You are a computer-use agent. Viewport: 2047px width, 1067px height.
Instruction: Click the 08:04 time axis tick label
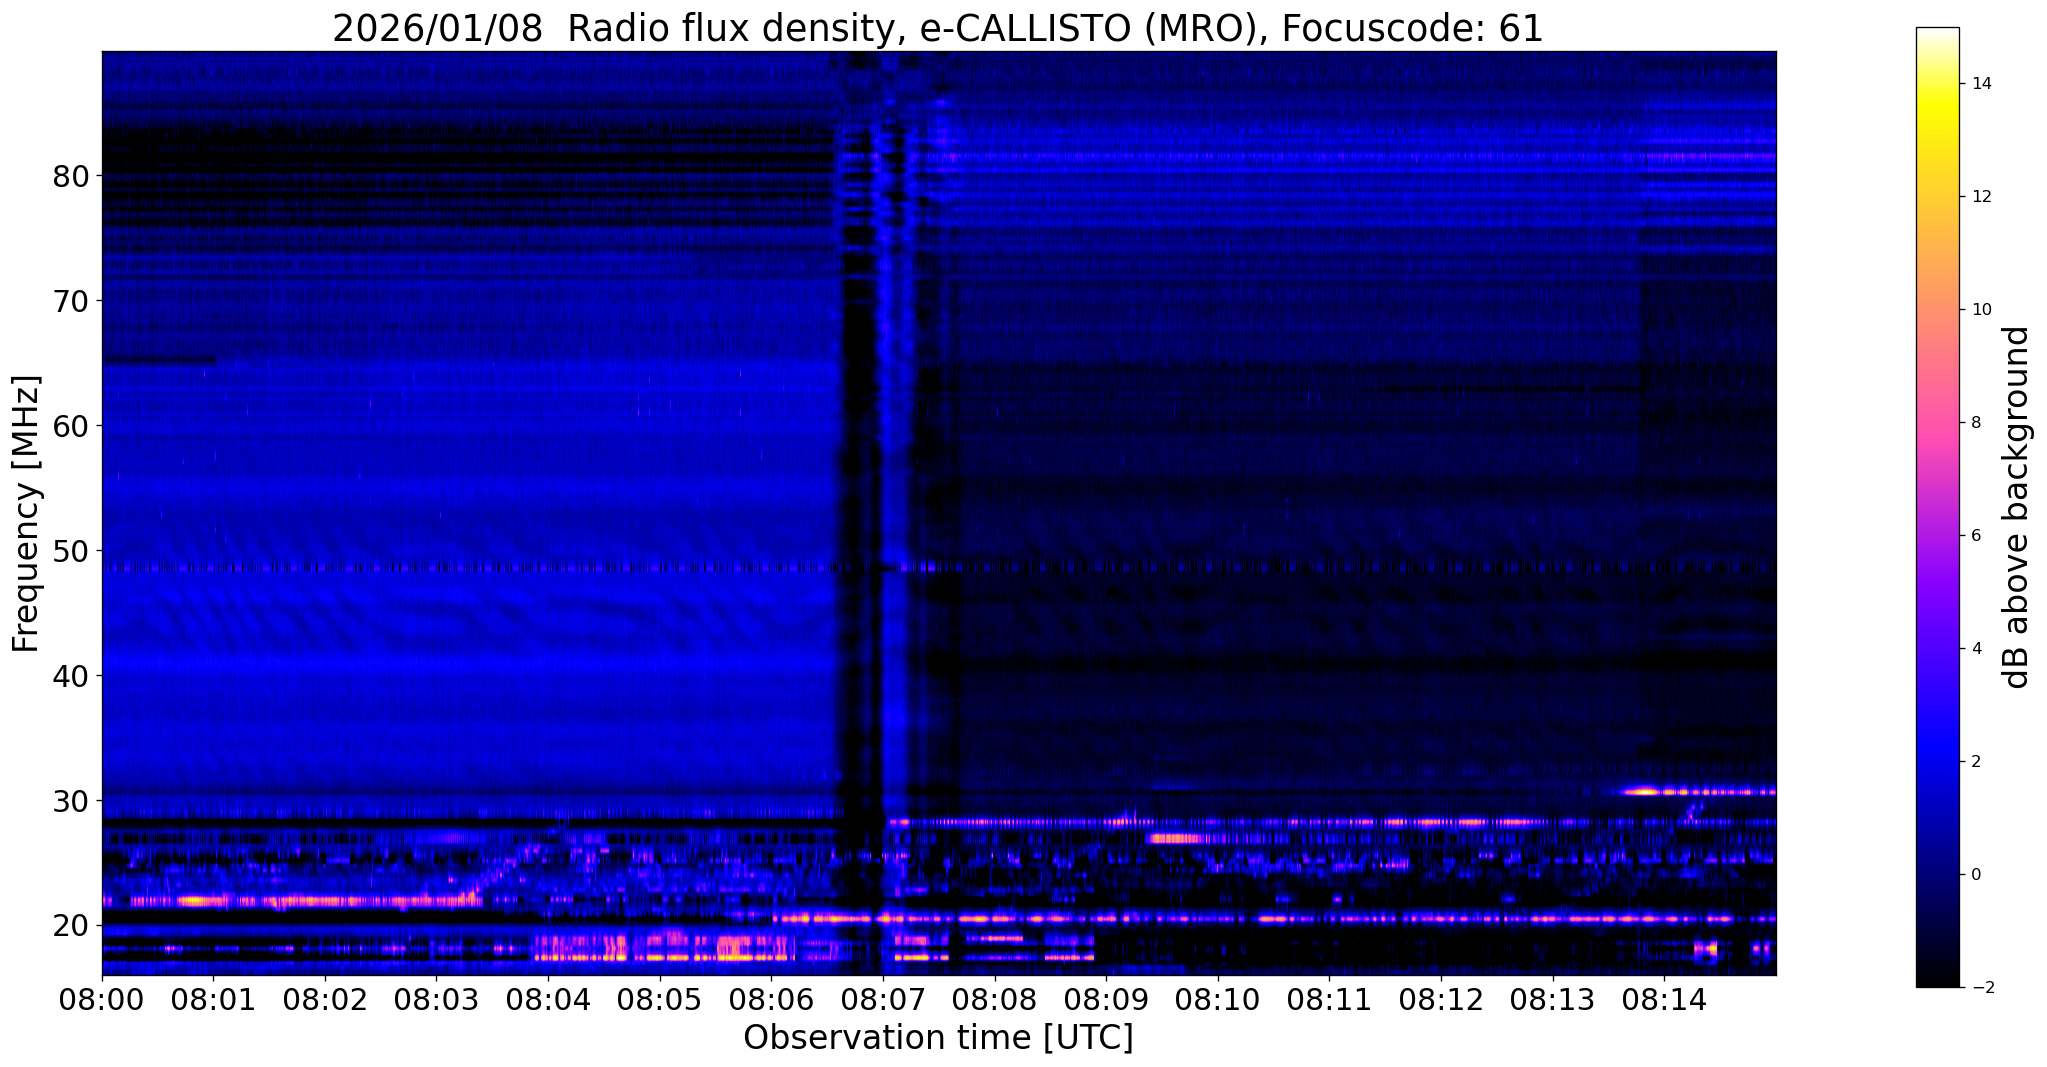point(547,1000)
